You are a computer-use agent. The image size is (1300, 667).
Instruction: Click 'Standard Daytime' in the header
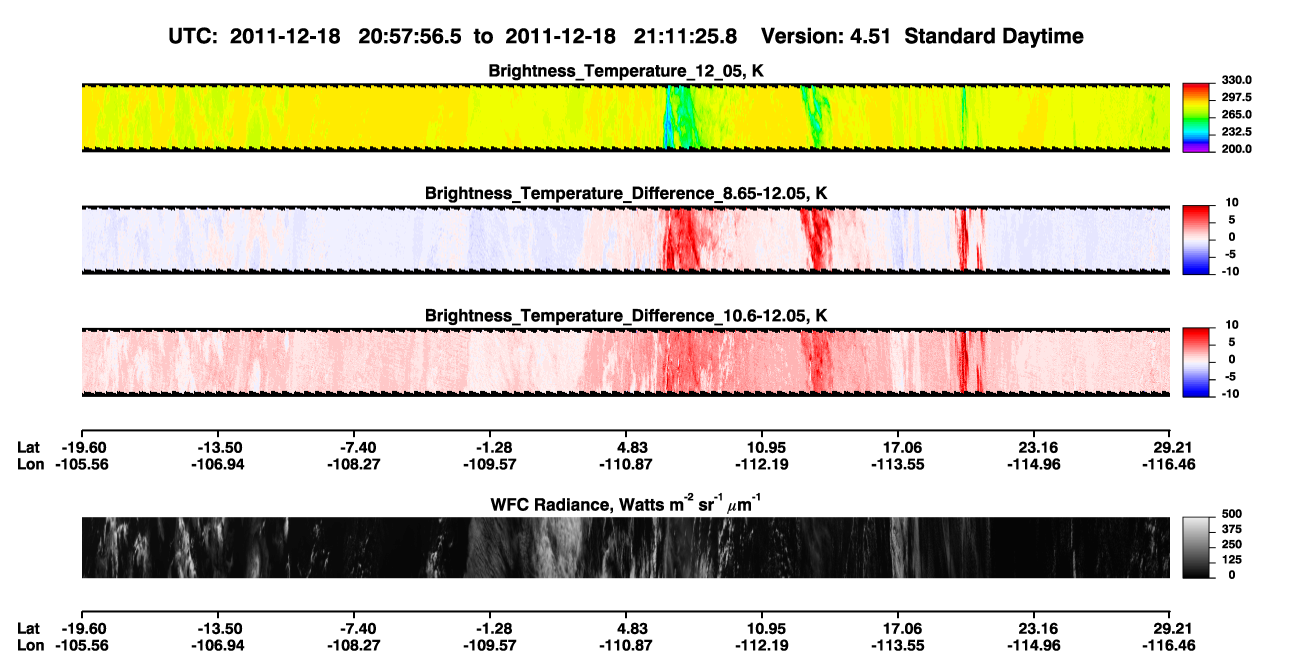[x=996, y=36]
